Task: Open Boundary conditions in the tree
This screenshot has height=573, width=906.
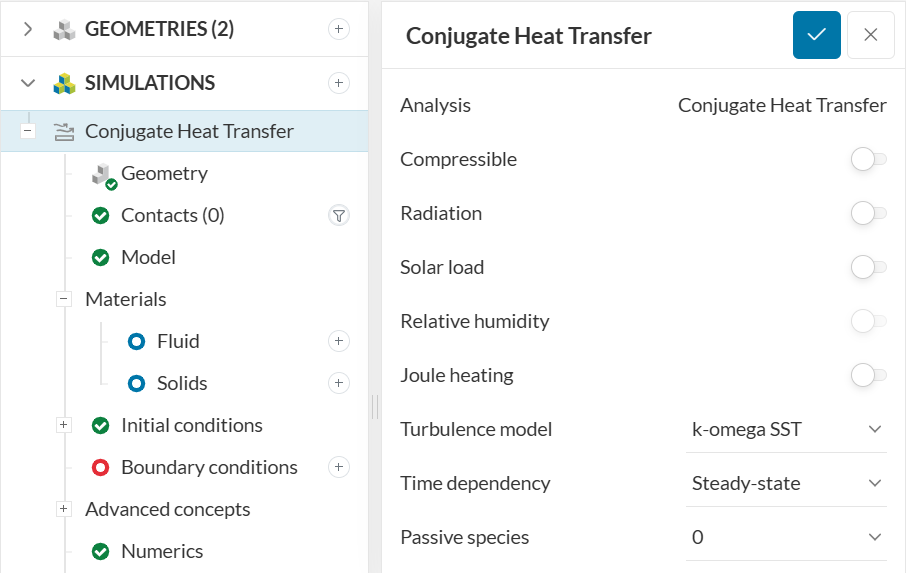Action: click(208, 467)
